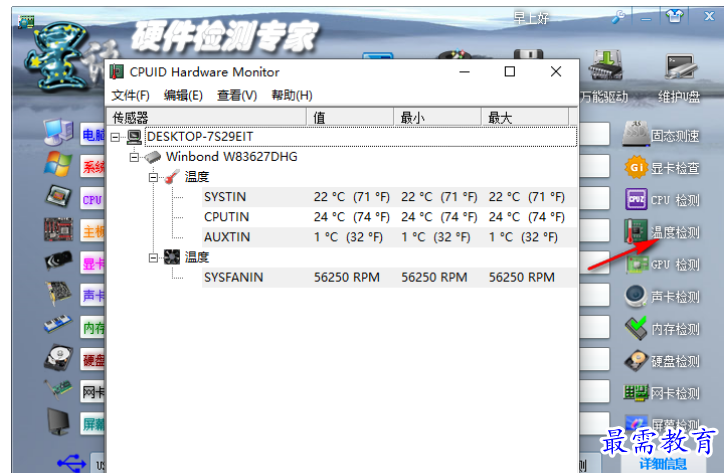Open the 编辑(E) menu
The image size is (724, 473).
click(183, 96)
